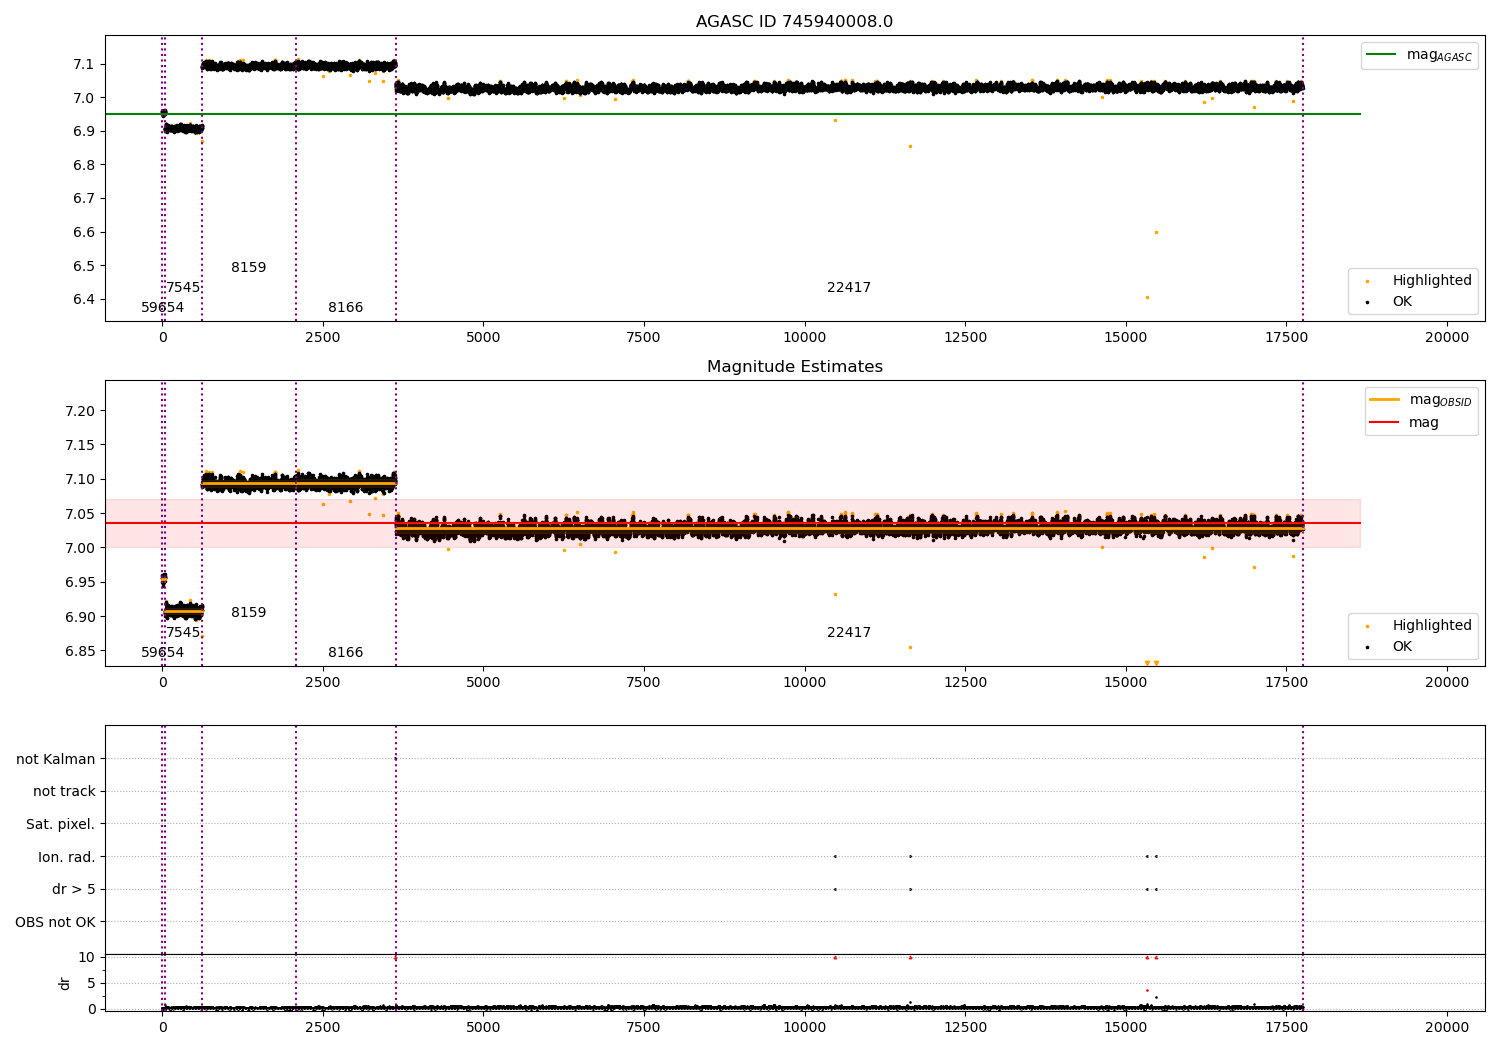
Task: Click the 5 tick on the dr axis
Action: pyautogui.click(x=91, y=983)
